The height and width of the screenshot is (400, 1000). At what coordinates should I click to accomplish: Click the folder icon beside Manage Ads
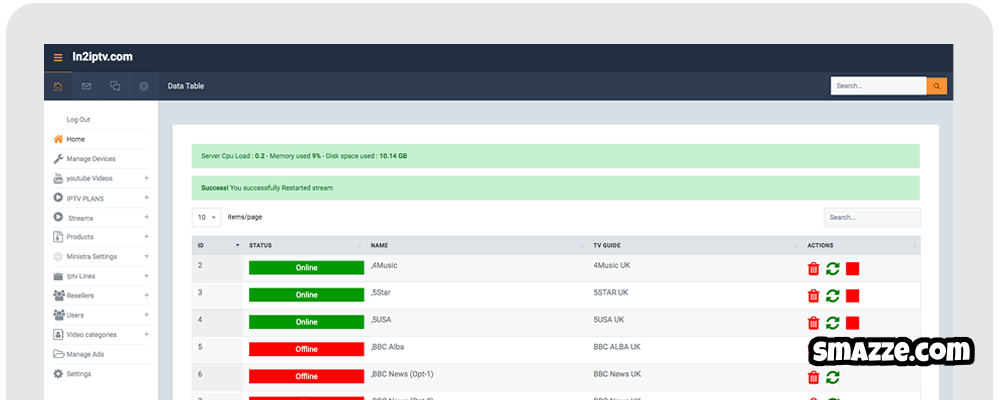coord(59,354)
